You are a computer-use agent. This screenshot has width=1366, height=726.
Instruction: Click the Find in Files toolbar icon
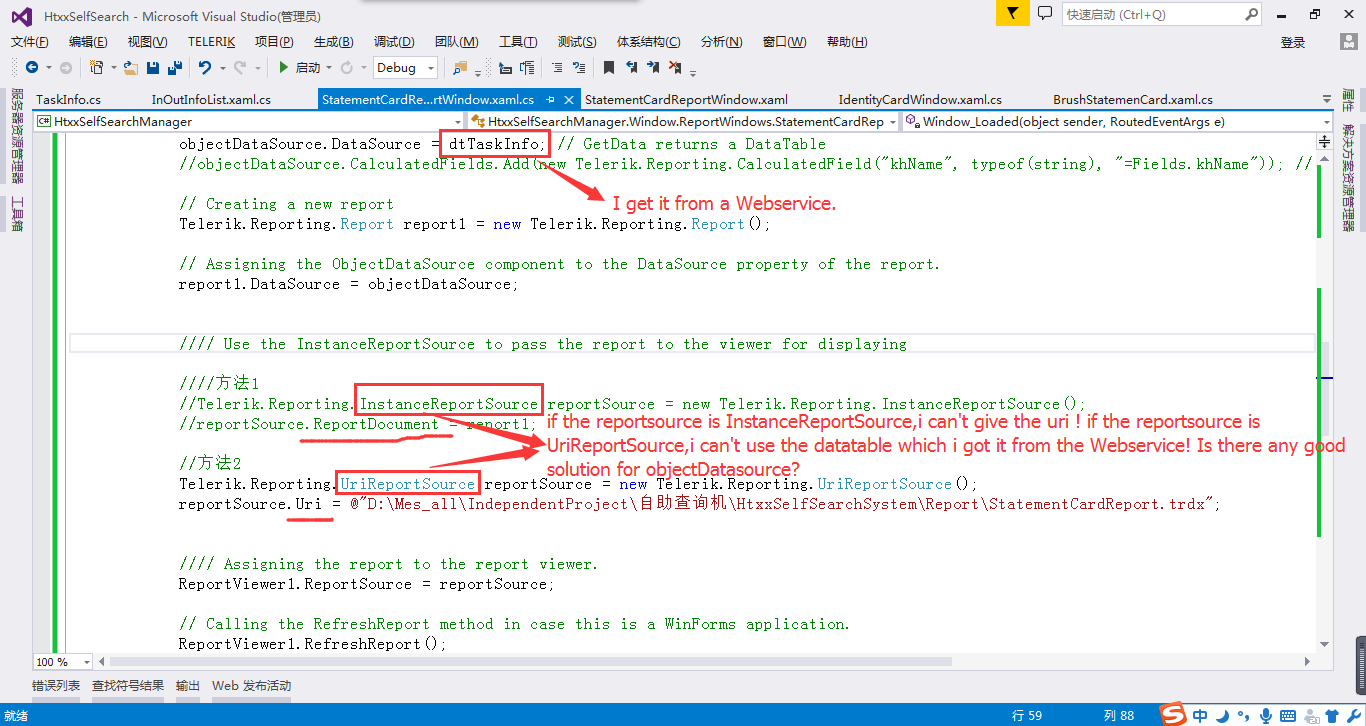460,68
